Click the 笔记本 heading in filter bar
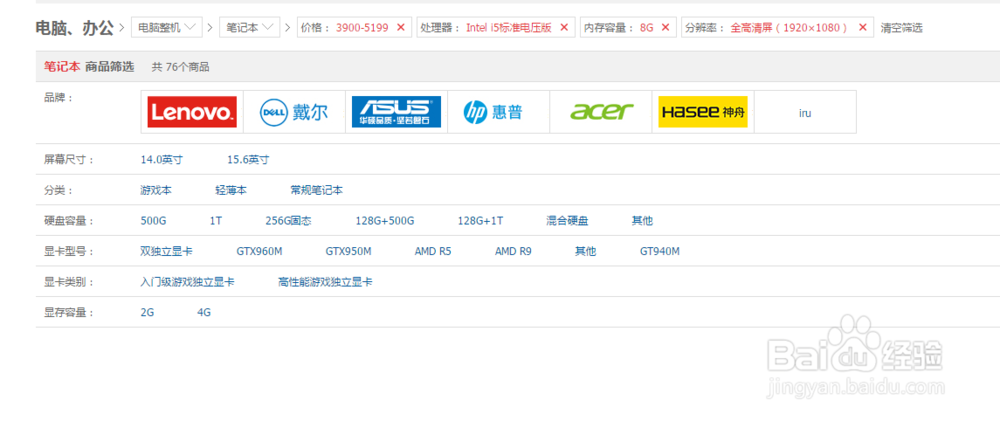The image size is (1000, 421). coord(62,66)
